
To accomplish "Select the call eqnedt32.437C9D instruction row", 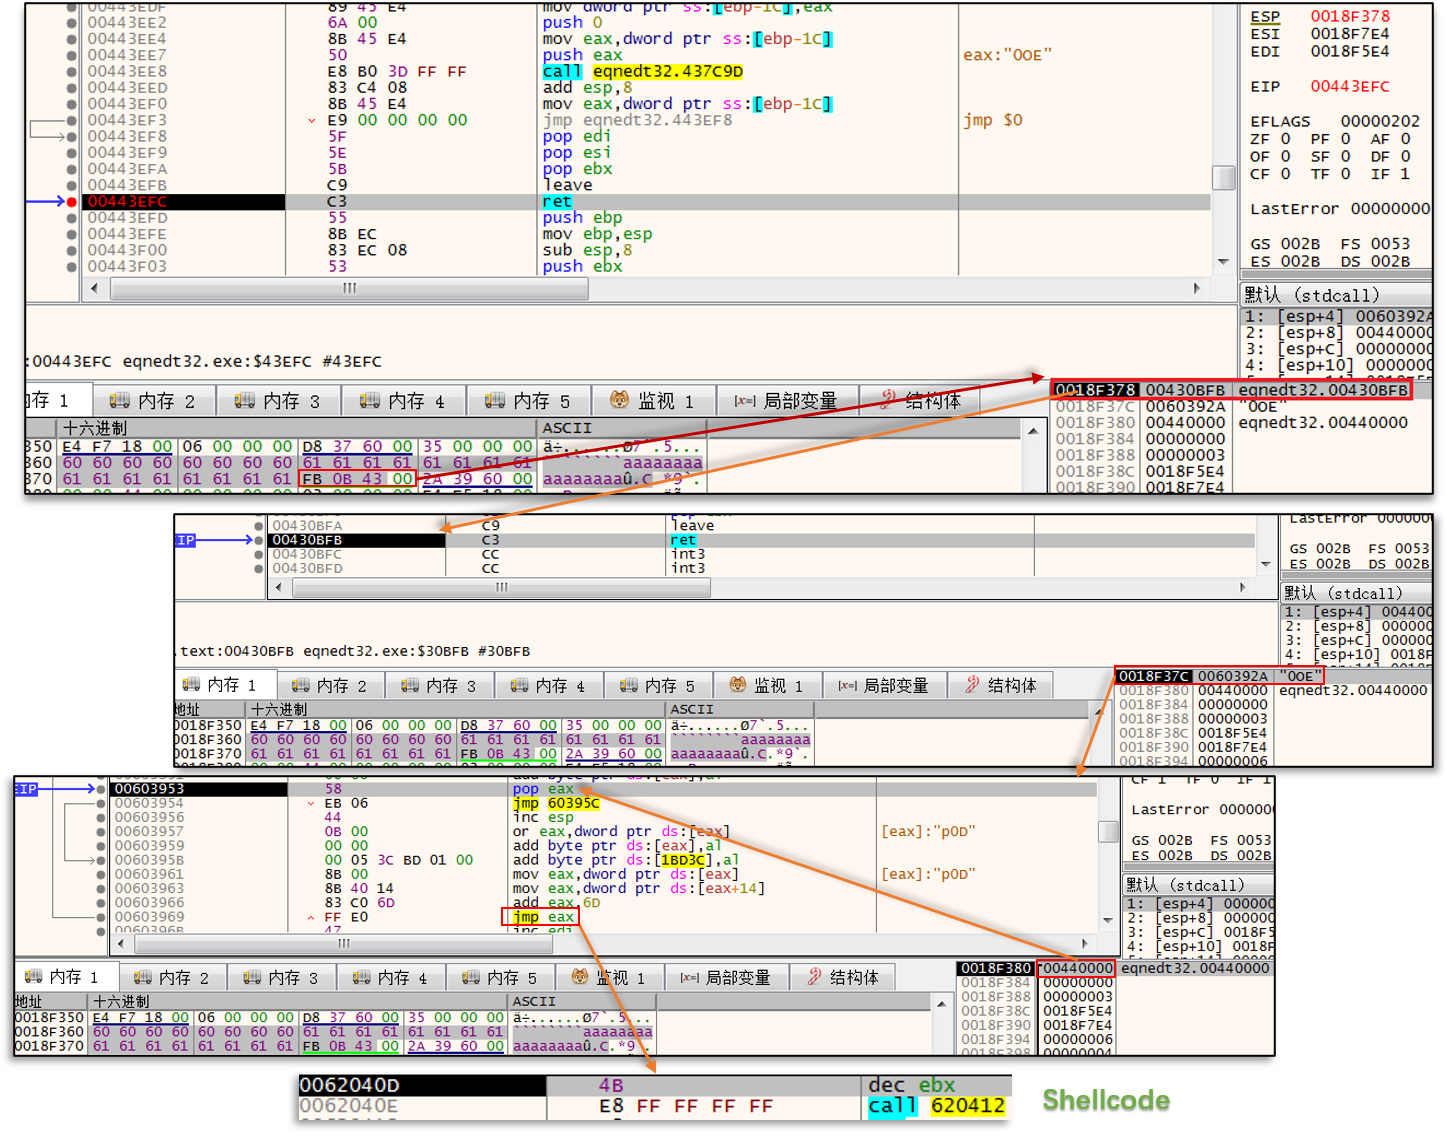I will pos(645,71).
